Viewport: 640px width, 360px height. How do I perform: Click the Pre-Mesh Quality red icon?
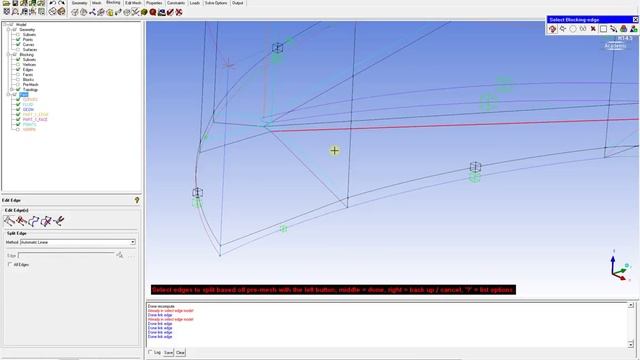pos(153,12)
